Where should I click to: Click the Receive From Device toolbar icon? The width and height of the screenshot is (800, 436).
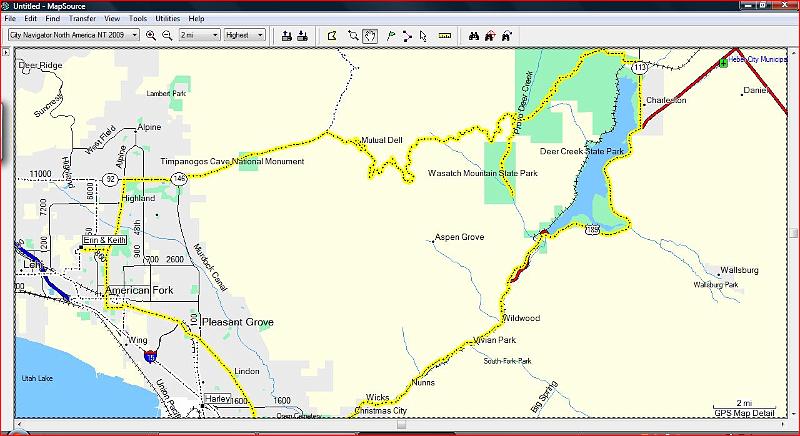click(303, 36)
